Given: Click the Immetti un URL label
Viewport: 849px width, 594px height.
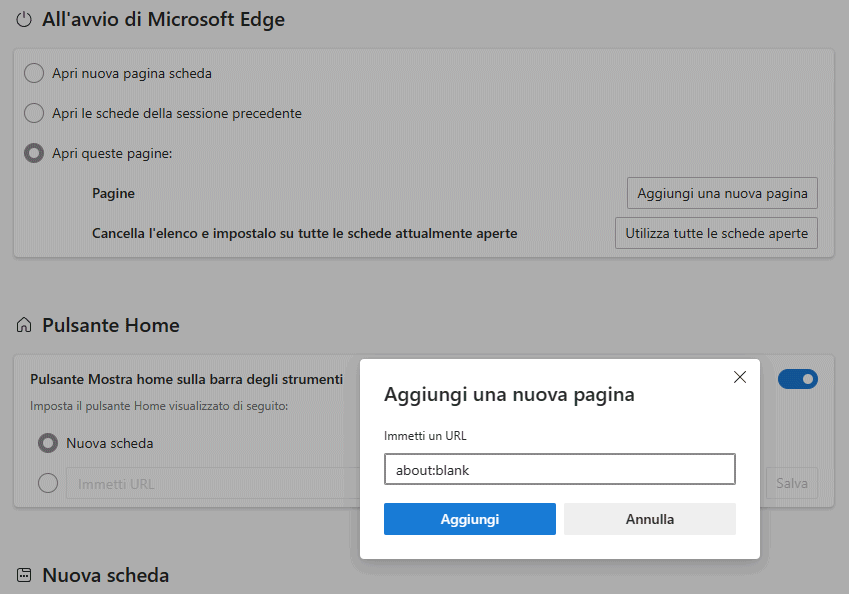Looking at the screenshot, I should tap(425, 436).
